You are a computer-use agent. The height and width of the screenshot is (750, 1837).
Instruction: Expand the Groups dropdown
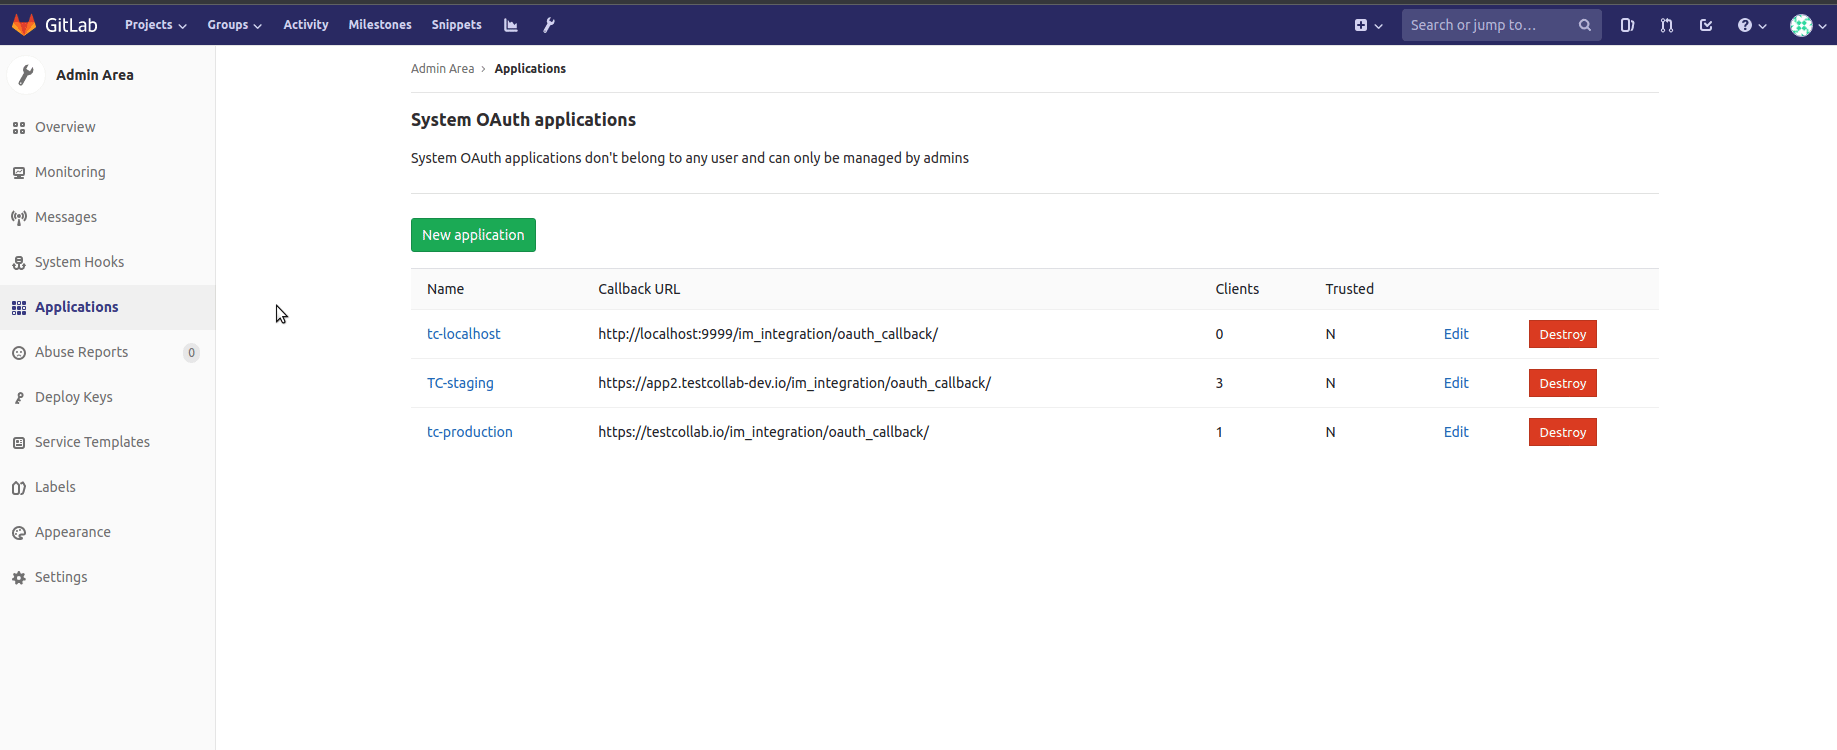point(234,25)
